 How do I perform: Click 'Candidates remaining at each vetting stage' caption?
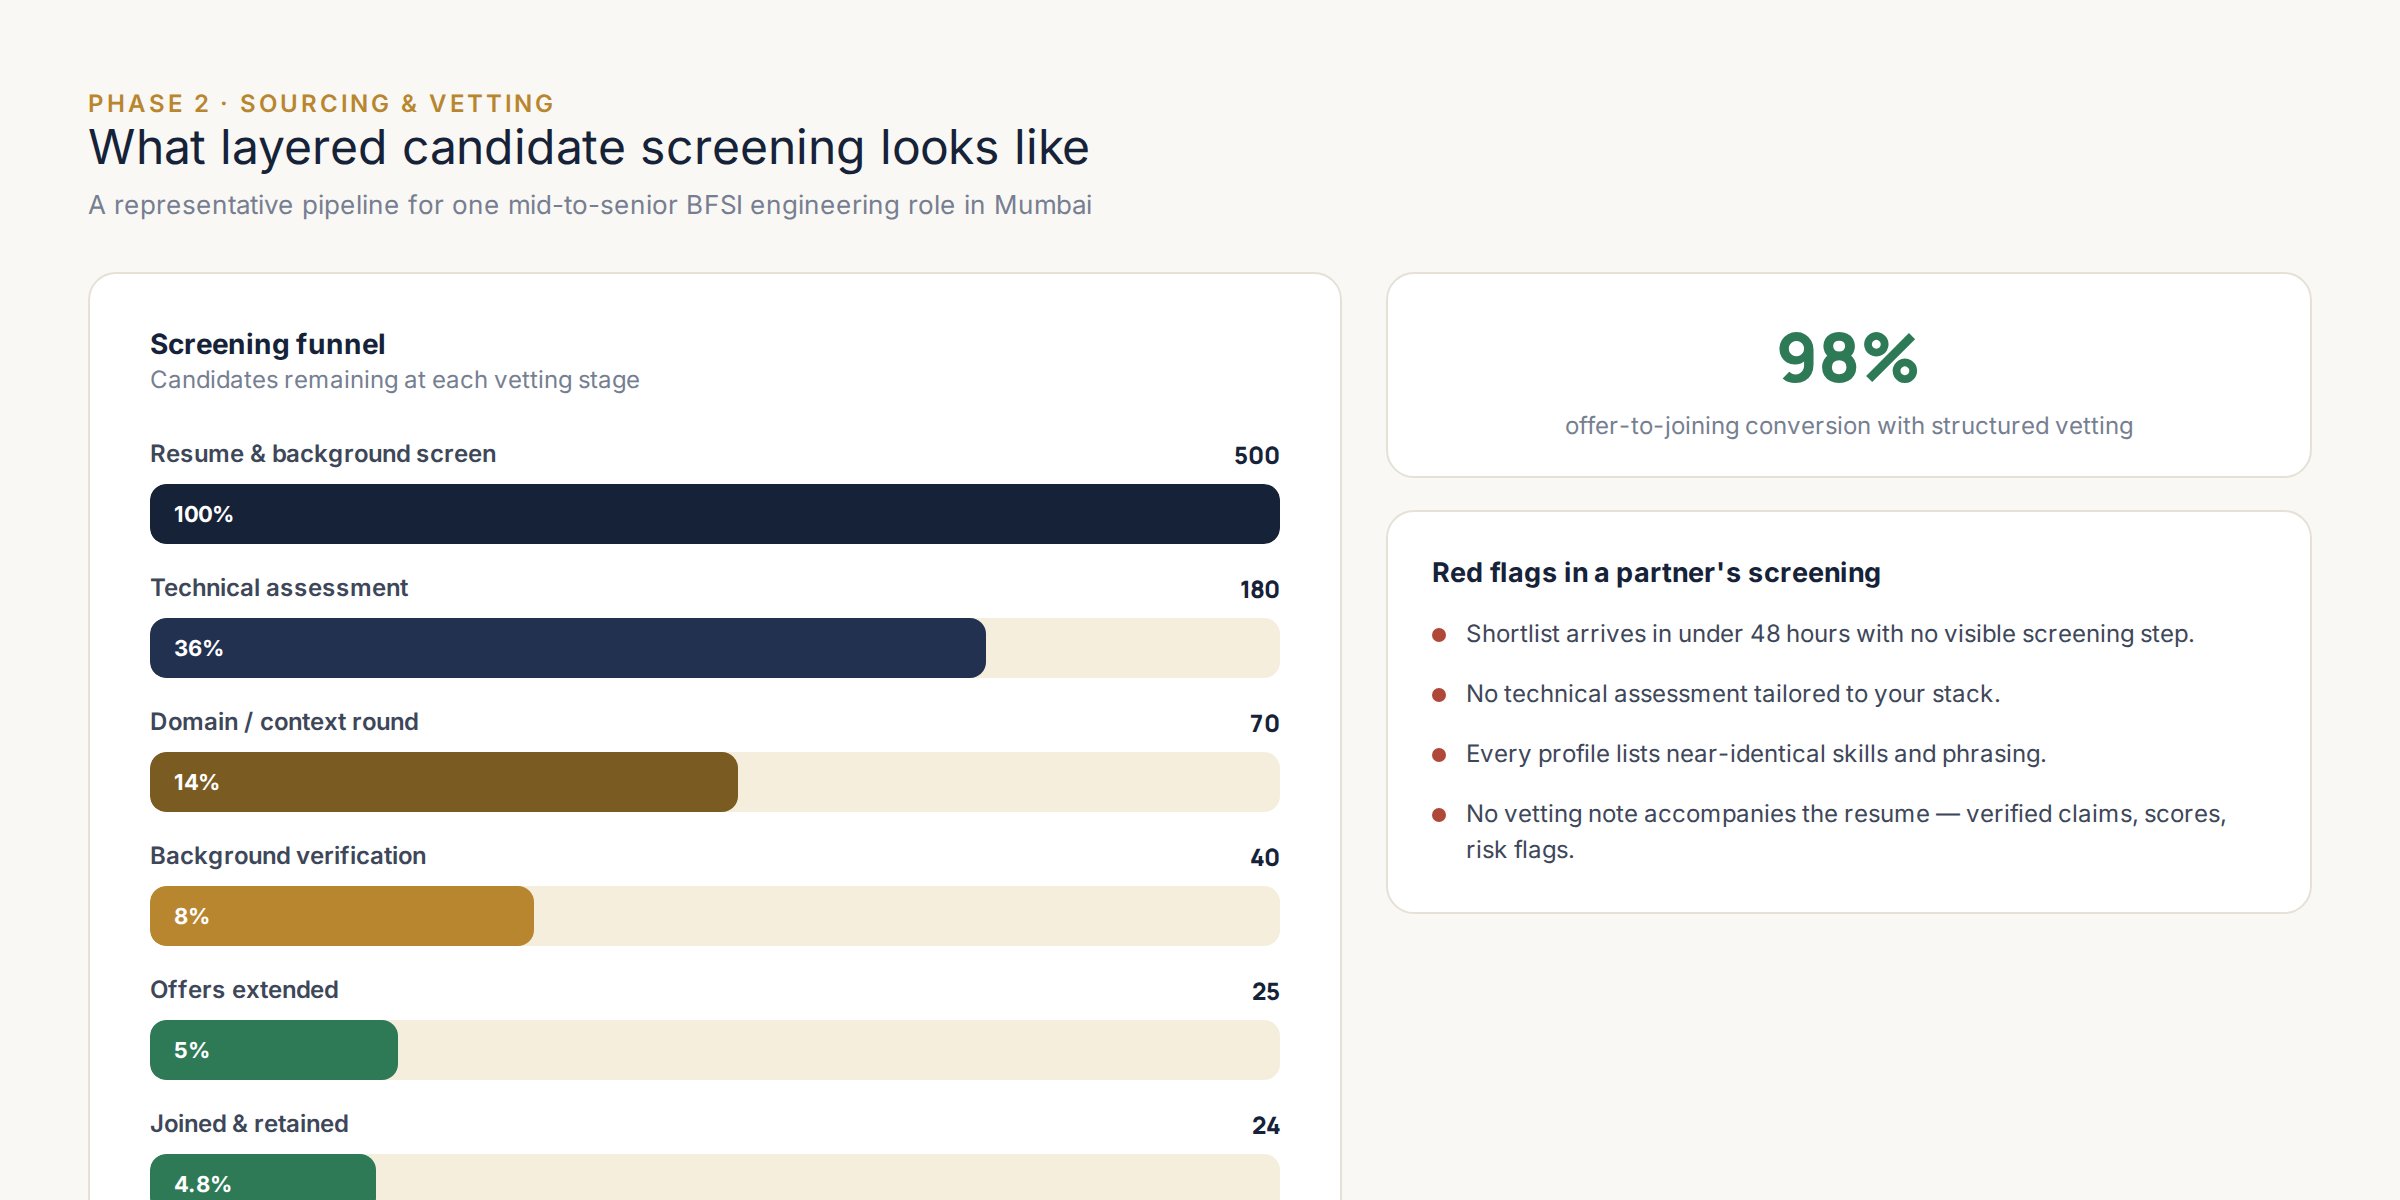click(x=395, y=380)
